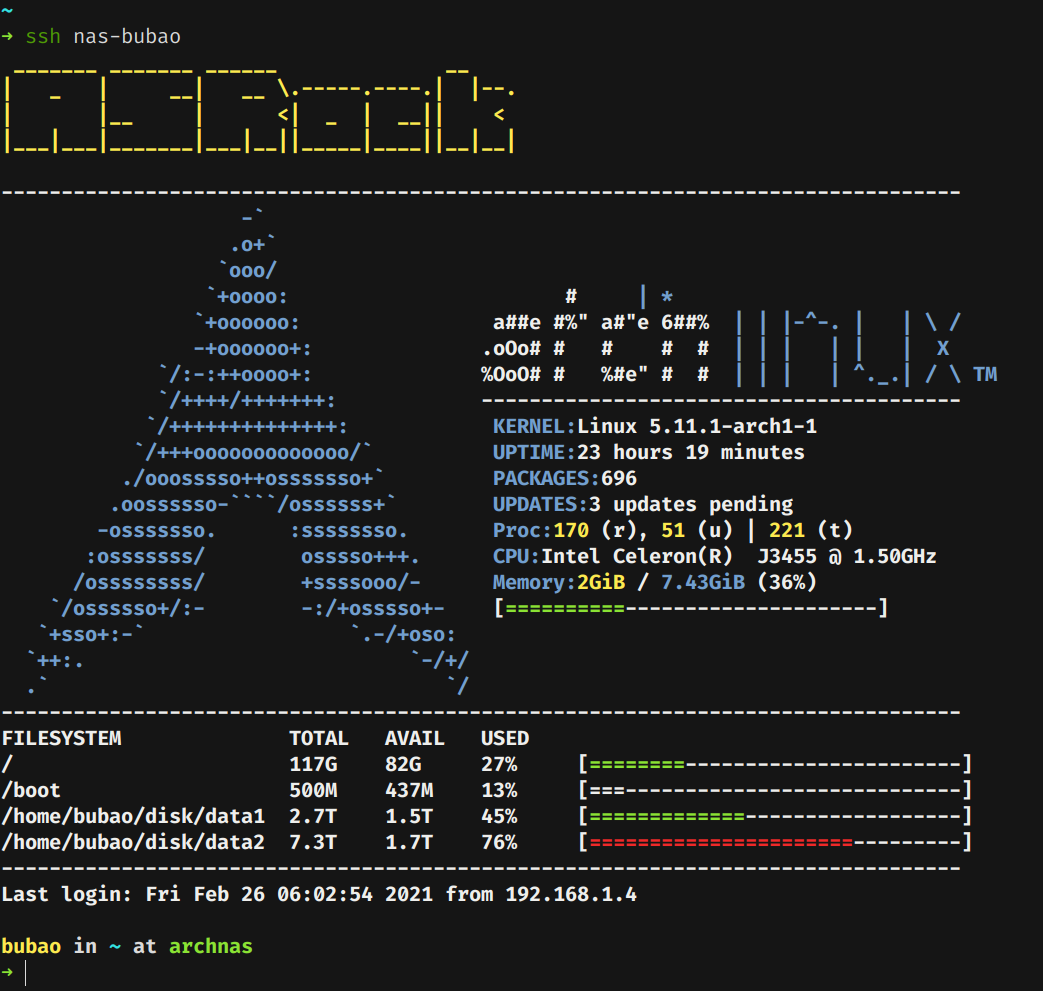Click the CPU text 'Intel Celeron(R) J3455'
1043x991 pixels.
point(679,556)
